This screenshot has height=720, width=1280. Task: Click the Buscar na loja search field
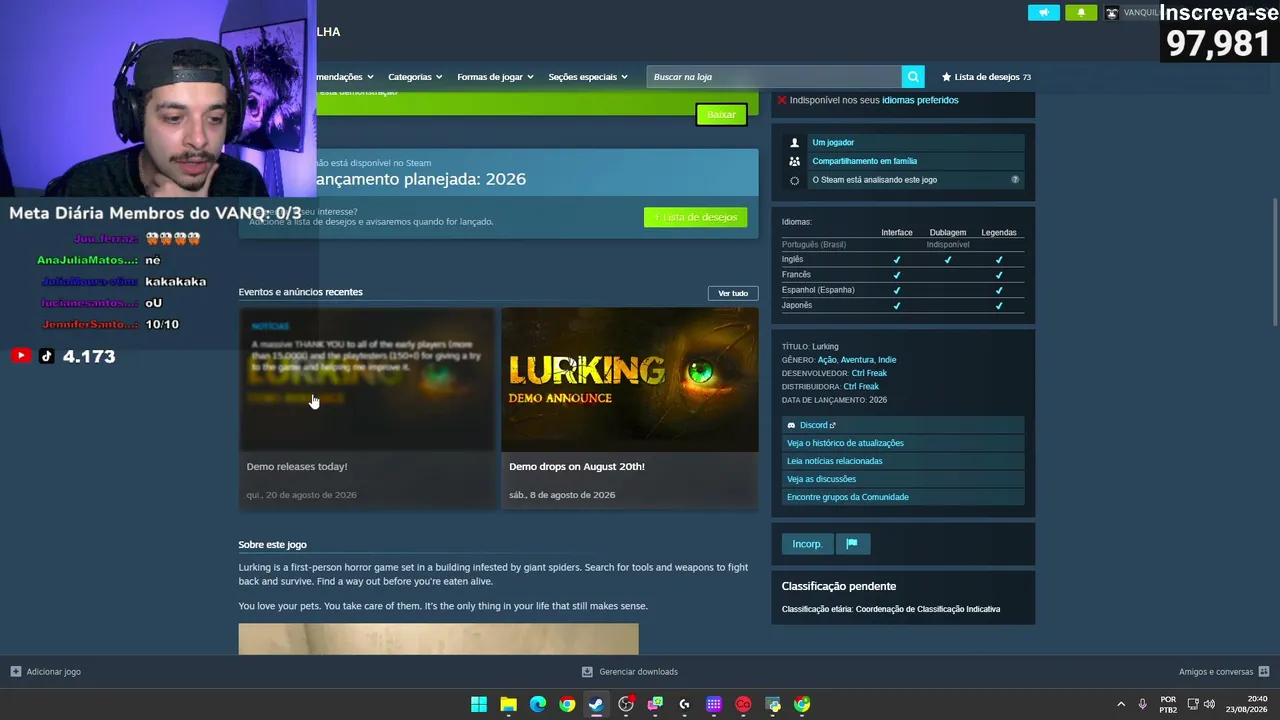coord(774,77)
